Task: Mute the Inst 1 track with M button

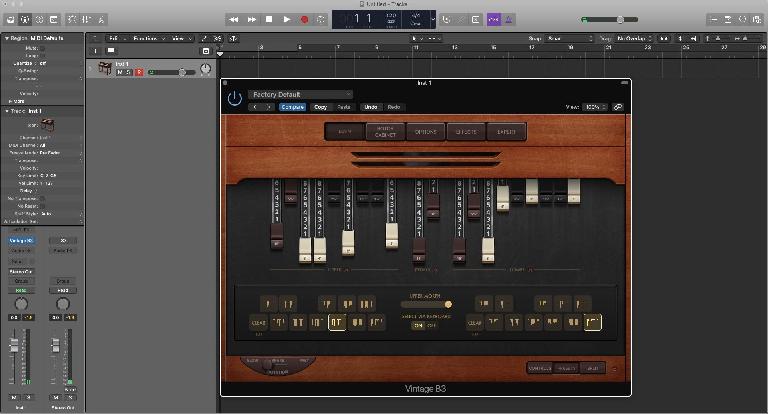Action: coord(120,73)
